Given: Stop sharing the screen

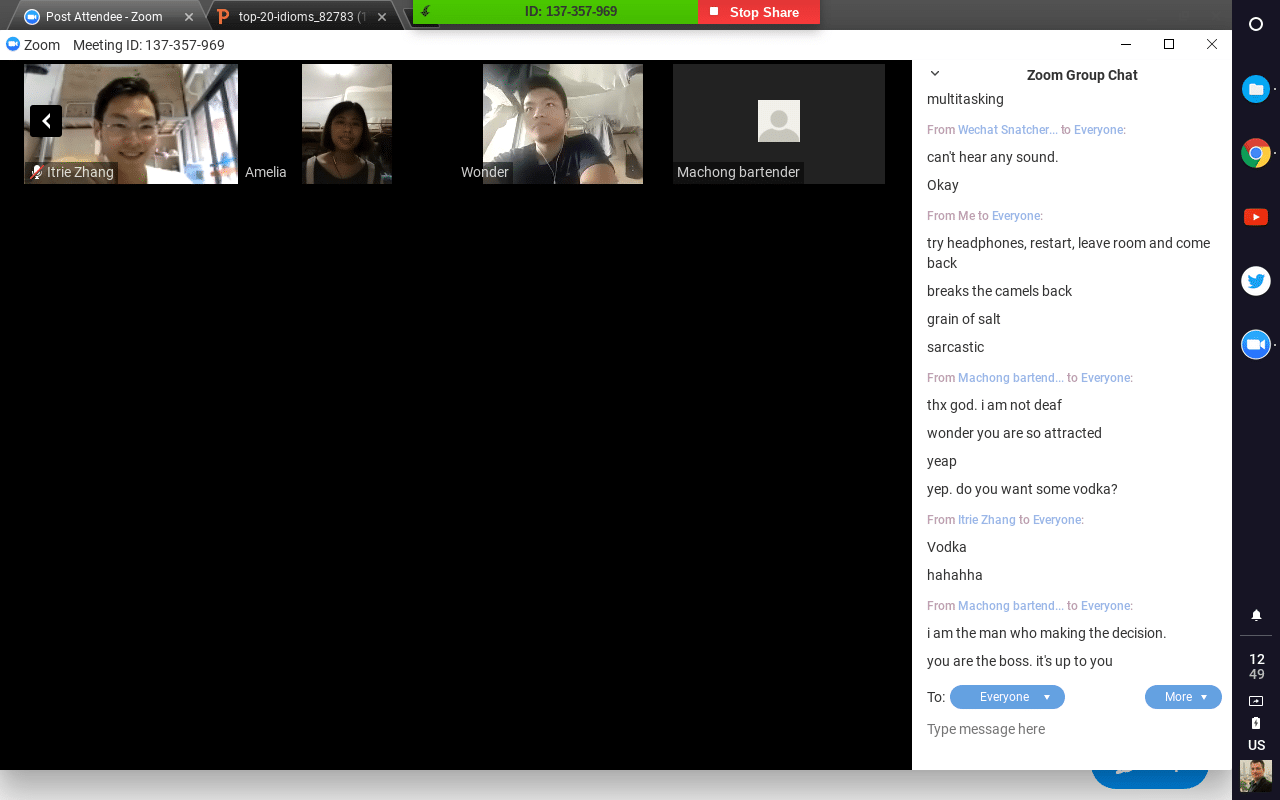Looking at the screenshot, I should [x=759, y=12].
